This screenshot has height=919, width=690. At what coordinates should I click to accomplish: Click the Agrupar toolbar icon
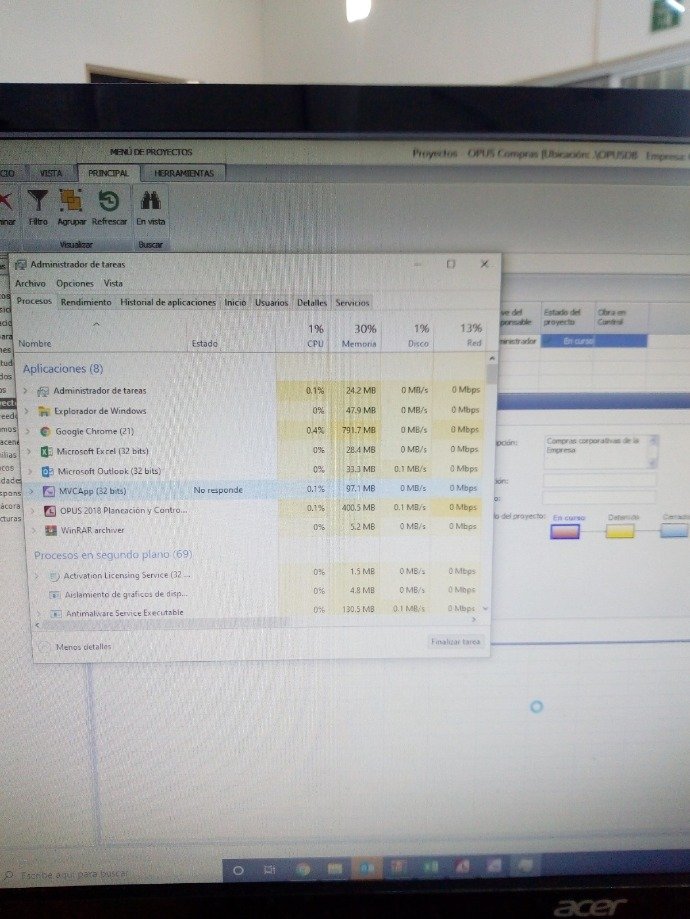point(72,203)
